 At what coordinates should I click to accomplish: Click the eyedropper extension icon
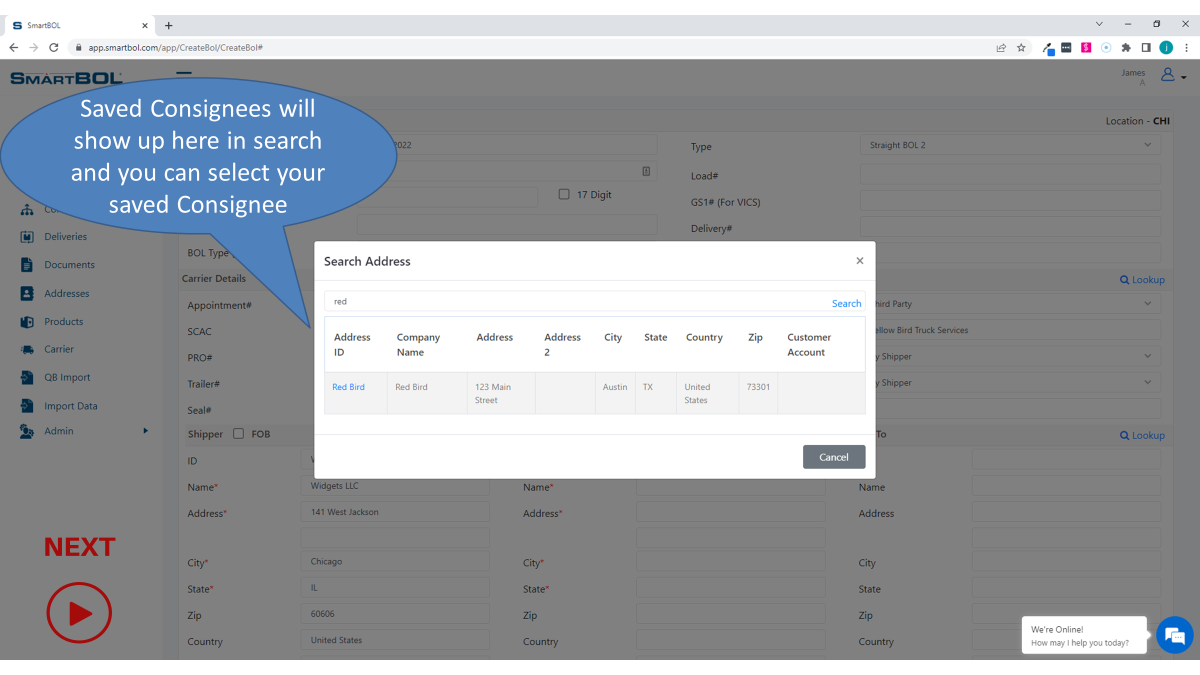1048,47
